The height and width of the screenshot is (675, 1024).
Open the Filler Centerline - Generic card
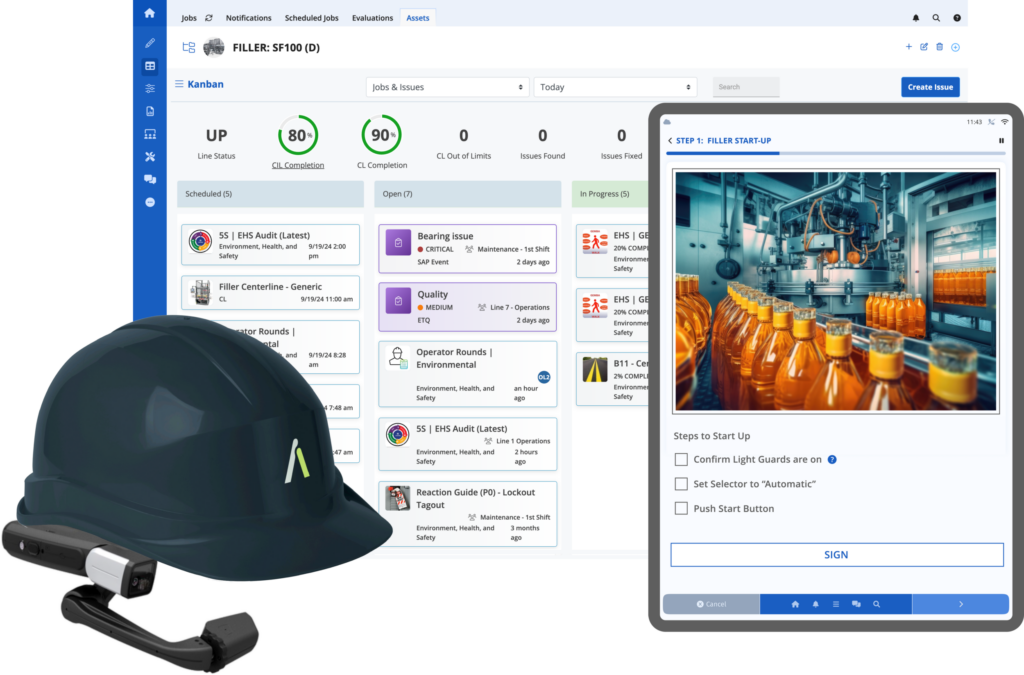coord(270,292)
